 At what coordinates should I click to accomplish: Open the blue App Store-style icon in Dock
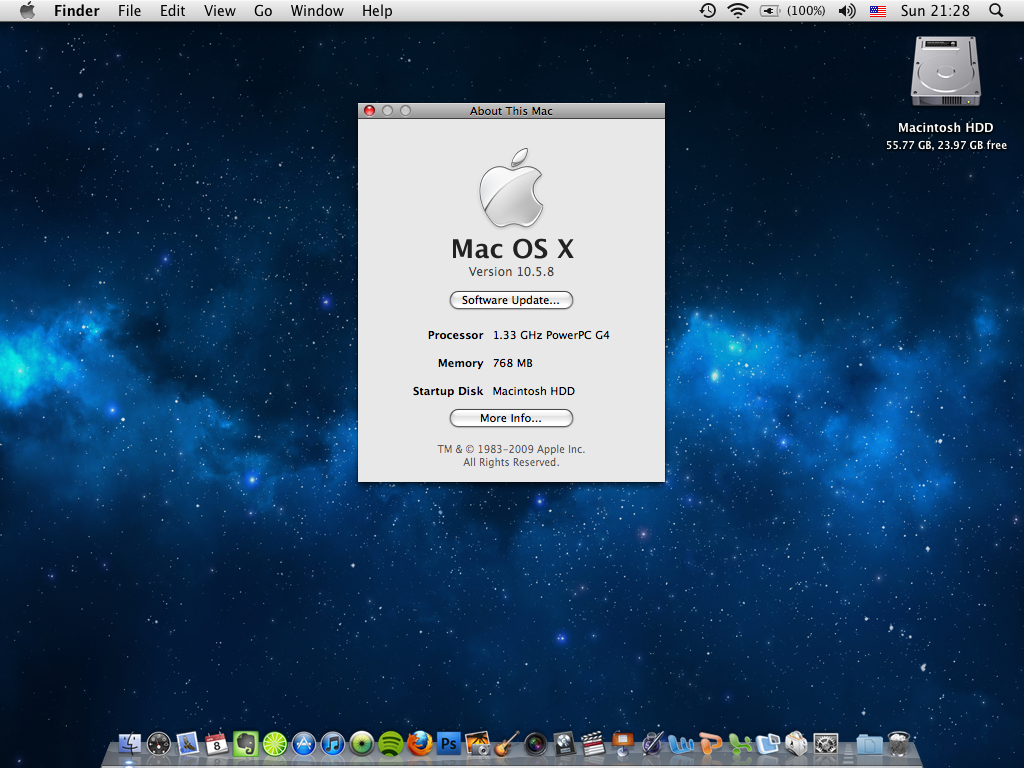304,743
